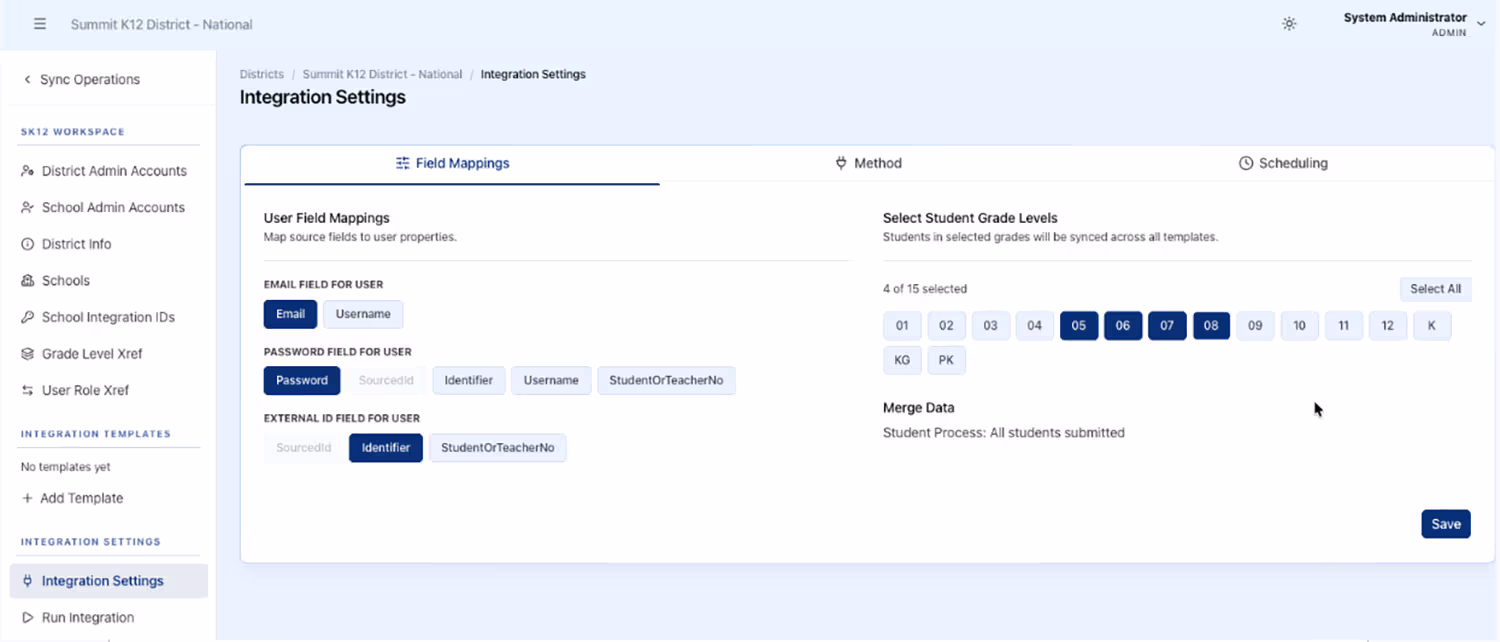Enable grade level 04

1035,326
